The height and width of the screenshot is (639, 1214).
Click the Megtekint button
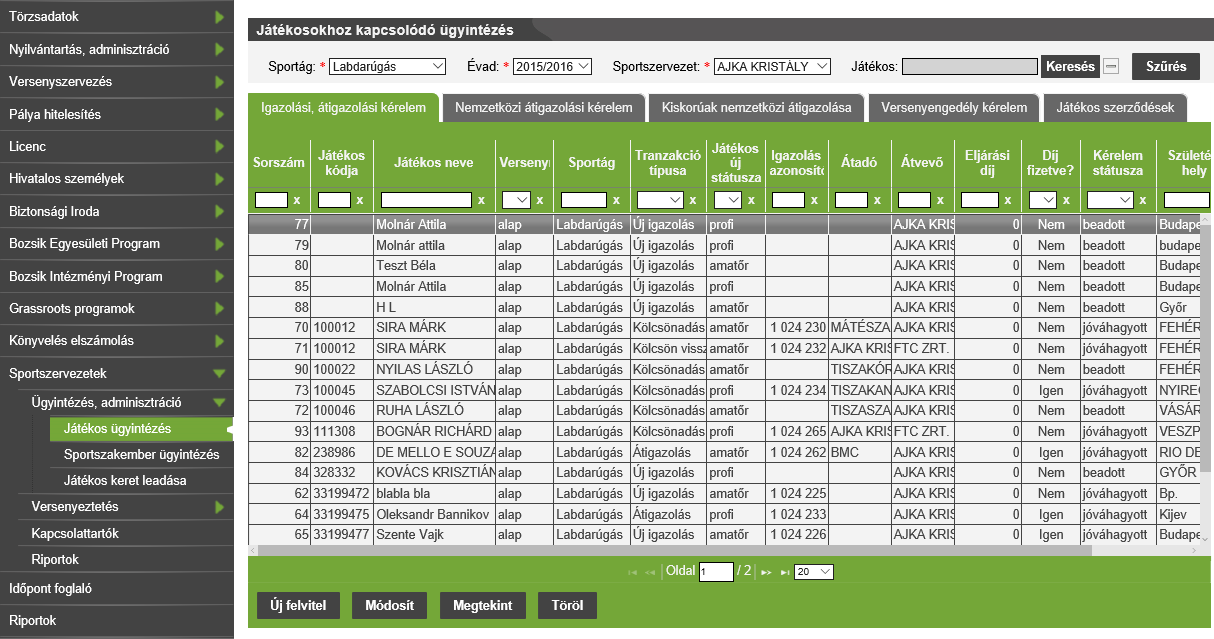[x=483, y=606]
